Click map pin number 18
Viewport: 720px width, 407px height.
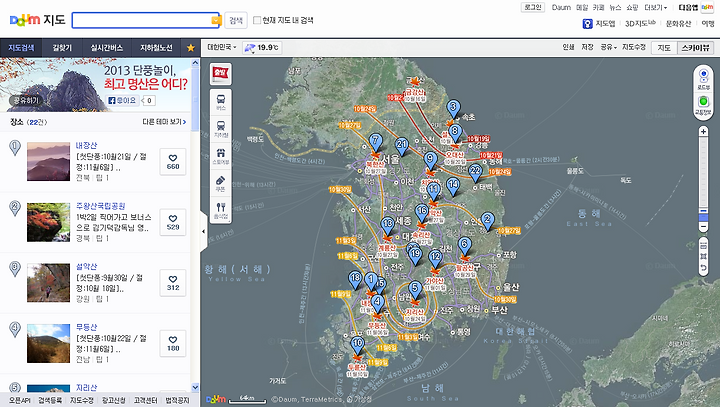[x=355, y=279]
